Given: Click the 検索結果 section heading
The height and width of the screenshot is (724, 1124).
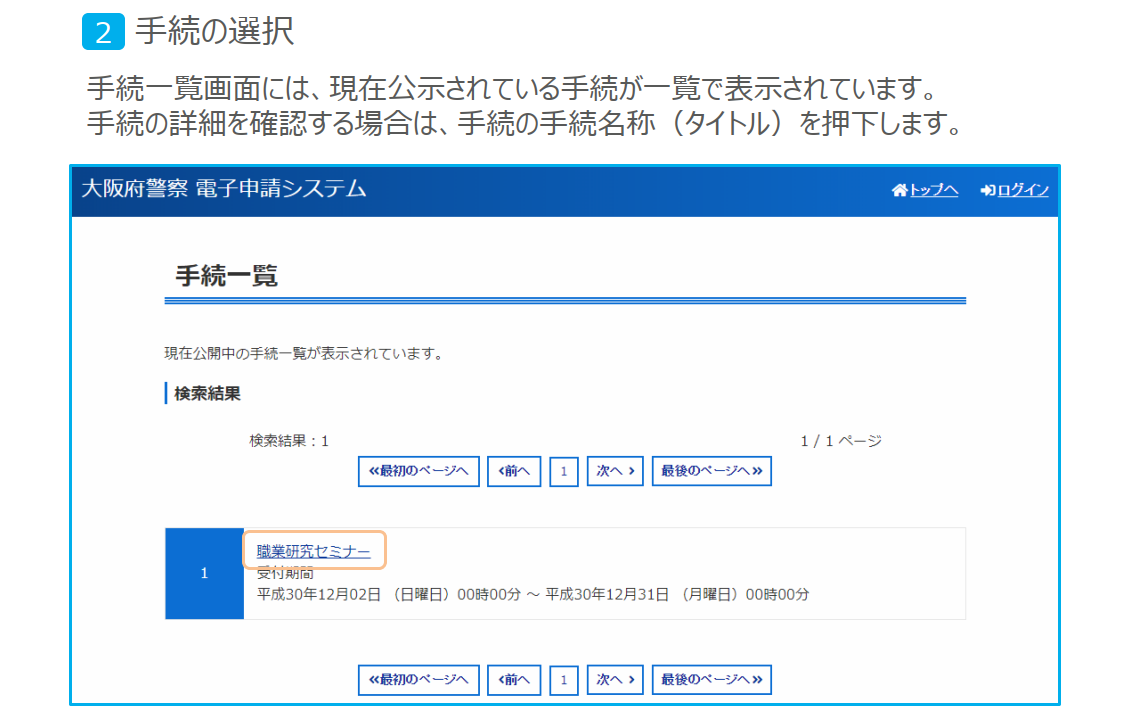Looking at the screenshot, I should pos(207,393).
